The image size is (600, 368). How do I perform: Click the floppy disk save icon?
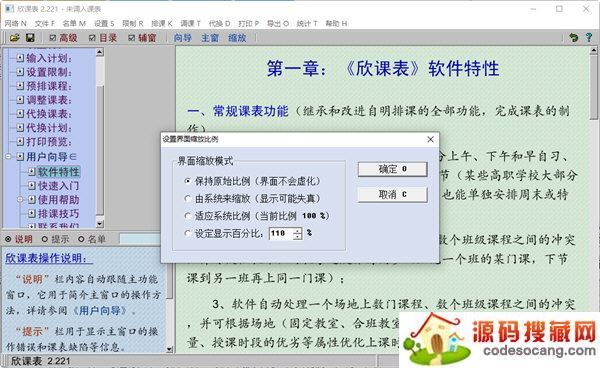pyautogui.click(x=30, y=38)
